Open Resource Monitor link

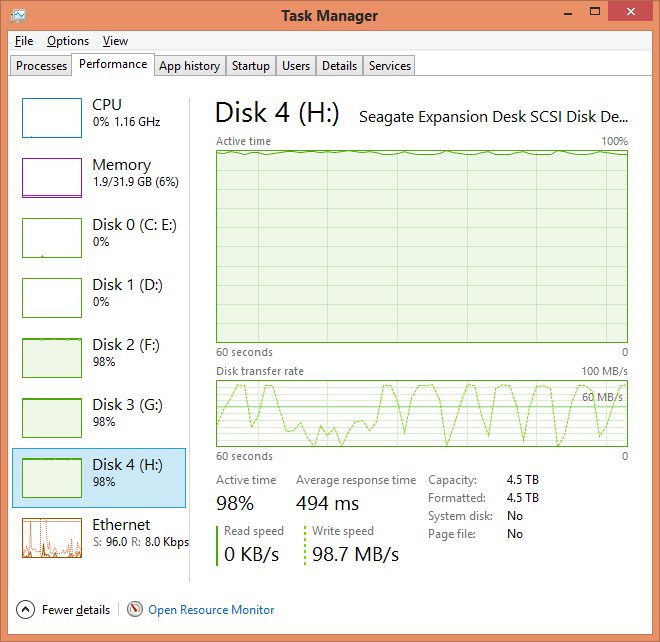211,610
